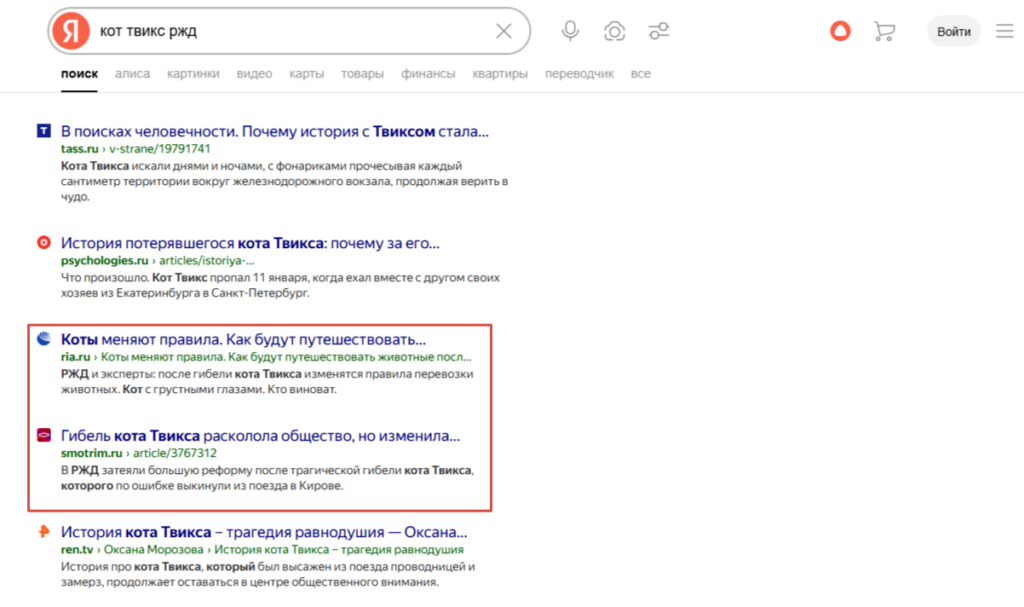Switch to the финансы tab
Screen dimensions: 1024x607
(428, 74)
